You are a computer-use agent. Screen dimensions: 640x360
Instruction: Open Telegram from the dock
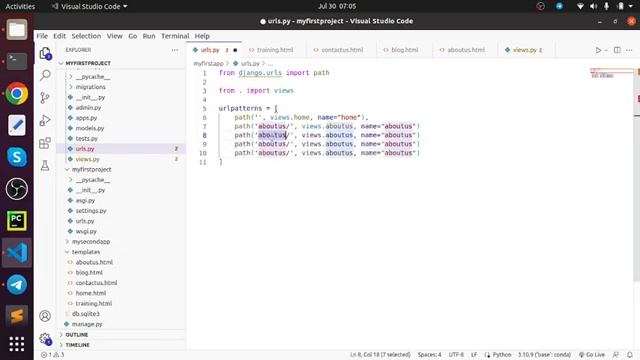point(17,284)
